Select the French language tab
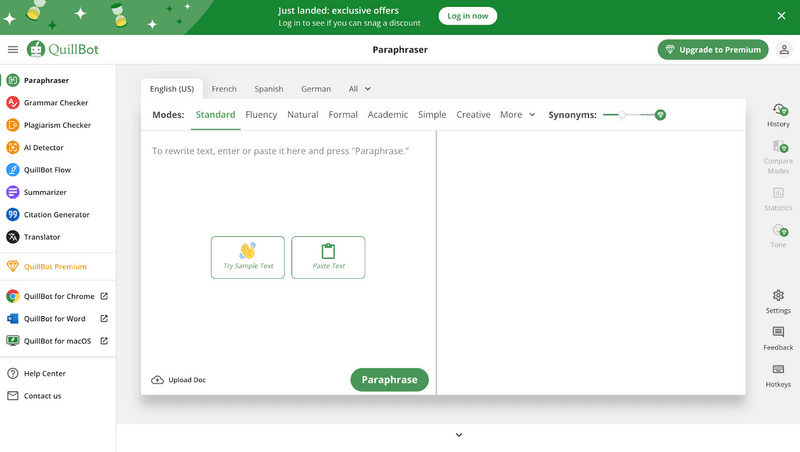 pyautogui.click(x=224, y=89)
